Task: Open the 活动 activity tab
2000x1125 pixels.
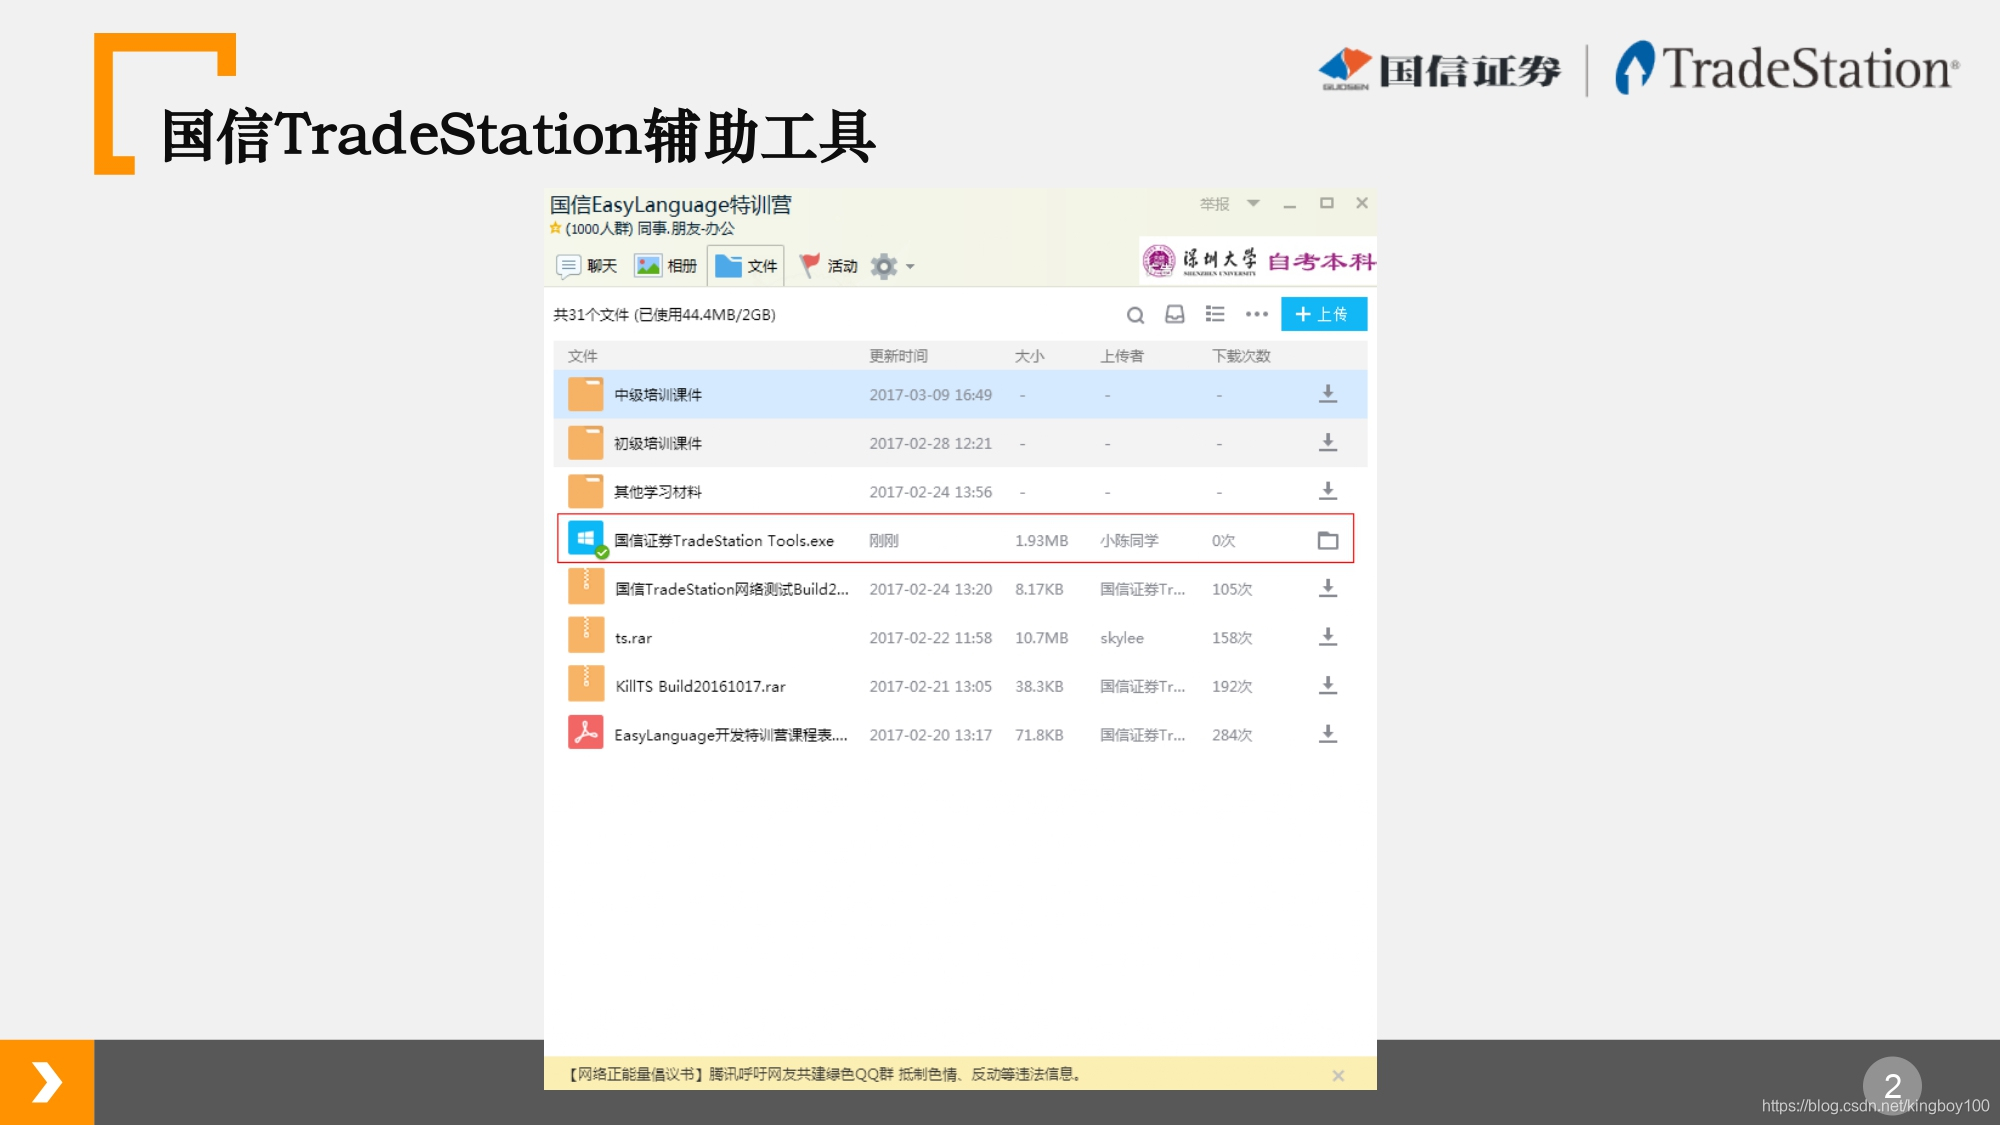Action: pos(828,266)
